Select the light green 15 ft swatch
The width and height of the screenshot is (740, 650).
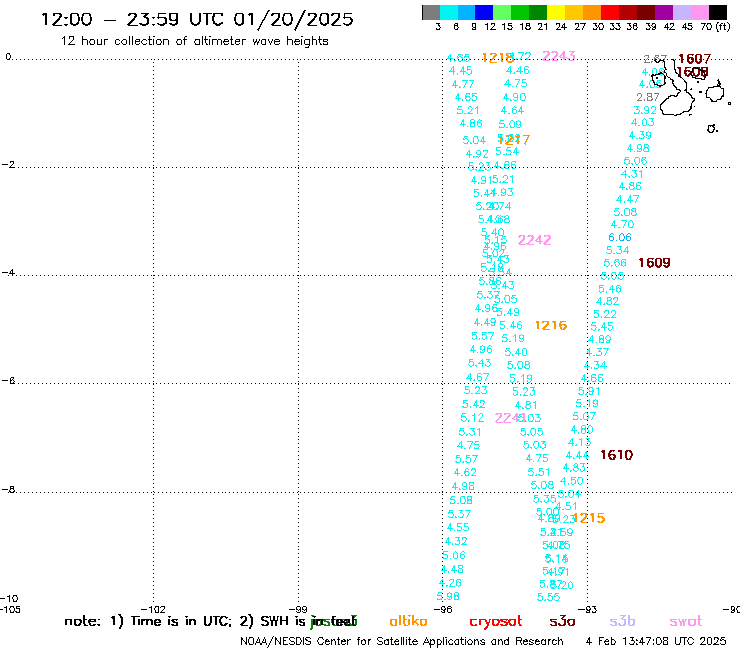pyautogui.click(x=502, y=12)
